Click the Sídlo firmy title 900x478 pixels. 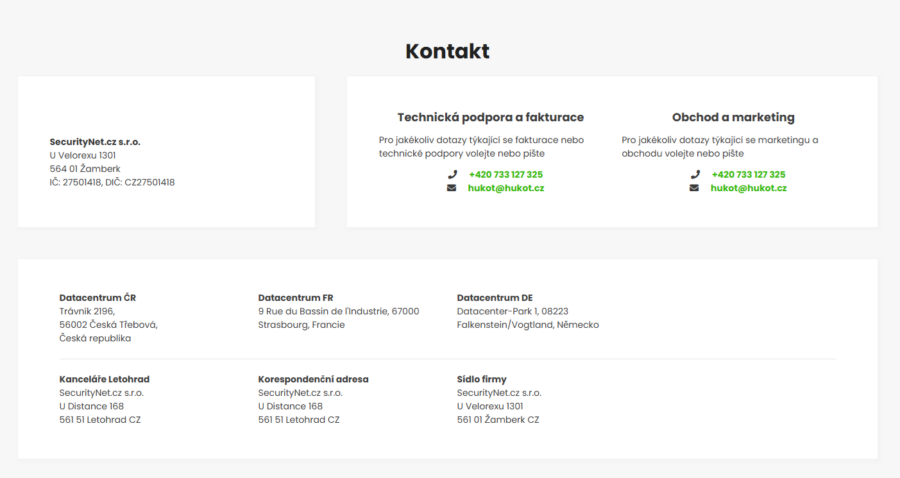click(482, 379)
